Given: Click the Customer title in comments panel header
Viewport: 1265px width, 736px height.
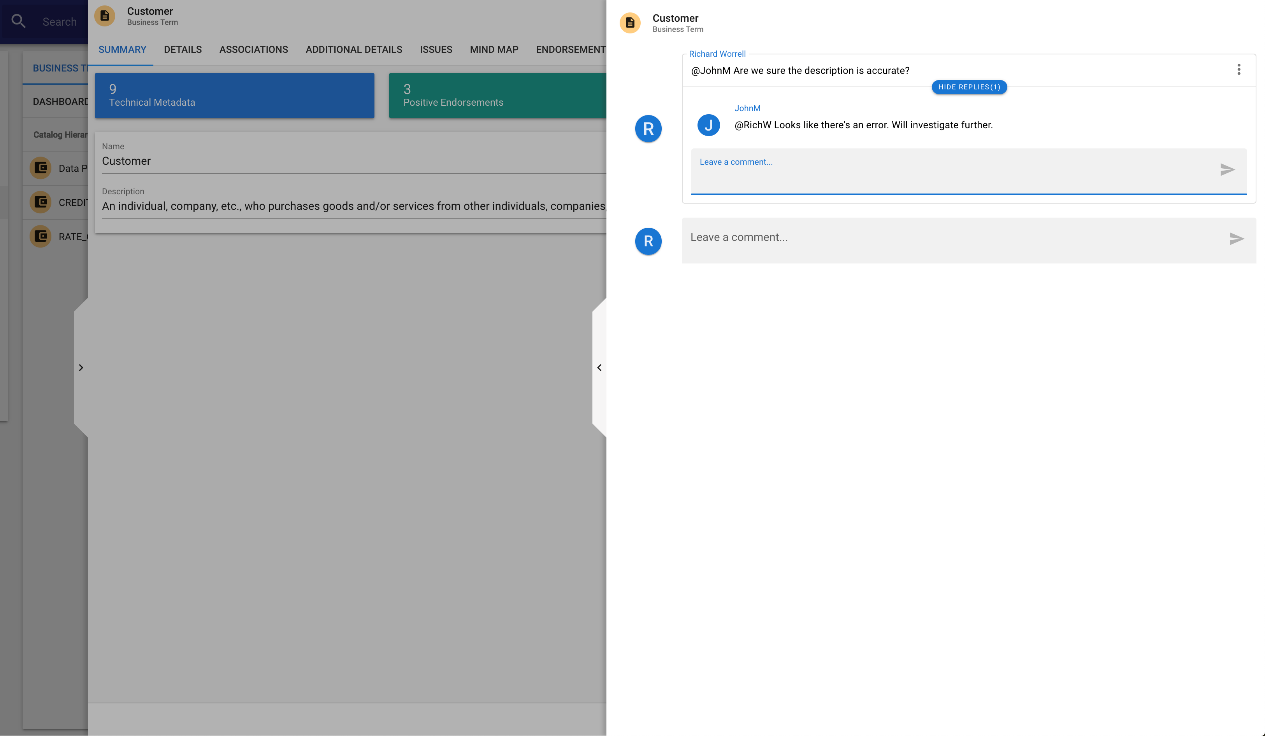Looking at the screenshot, I should pyautogui.click(x=675, y=18).
